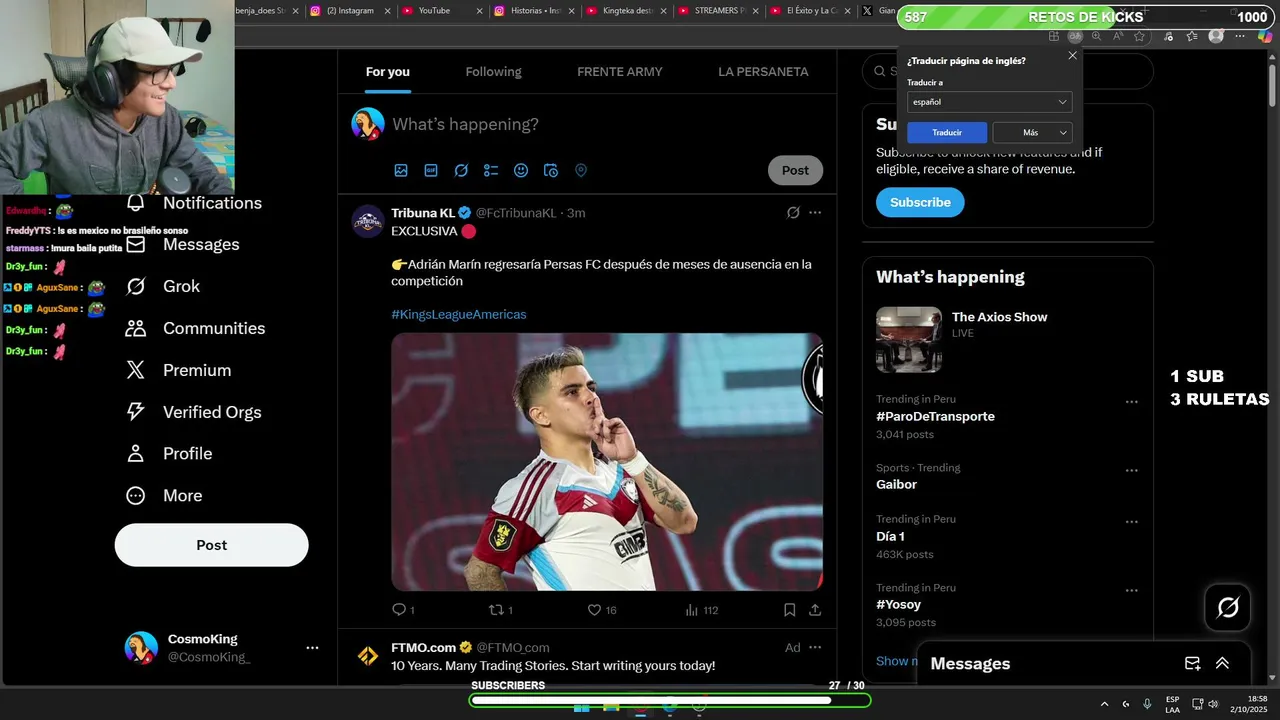Launch Copilot from browser toolbar
This screenshot has height=720, width=1280.
(1265, 36)
